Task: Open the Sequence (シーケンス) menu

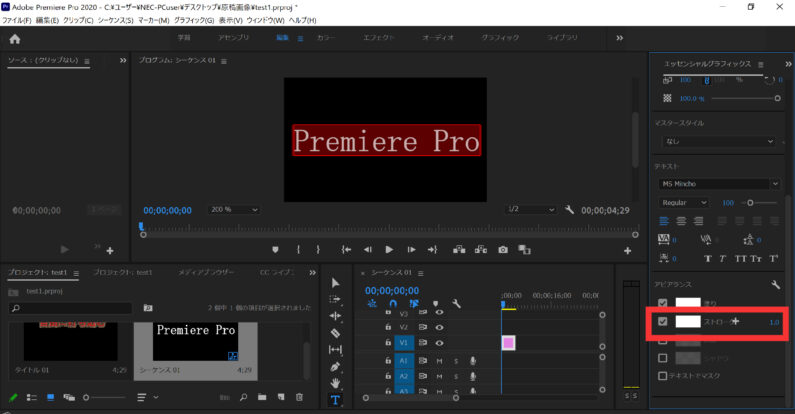Action: (x=114, y=20)
